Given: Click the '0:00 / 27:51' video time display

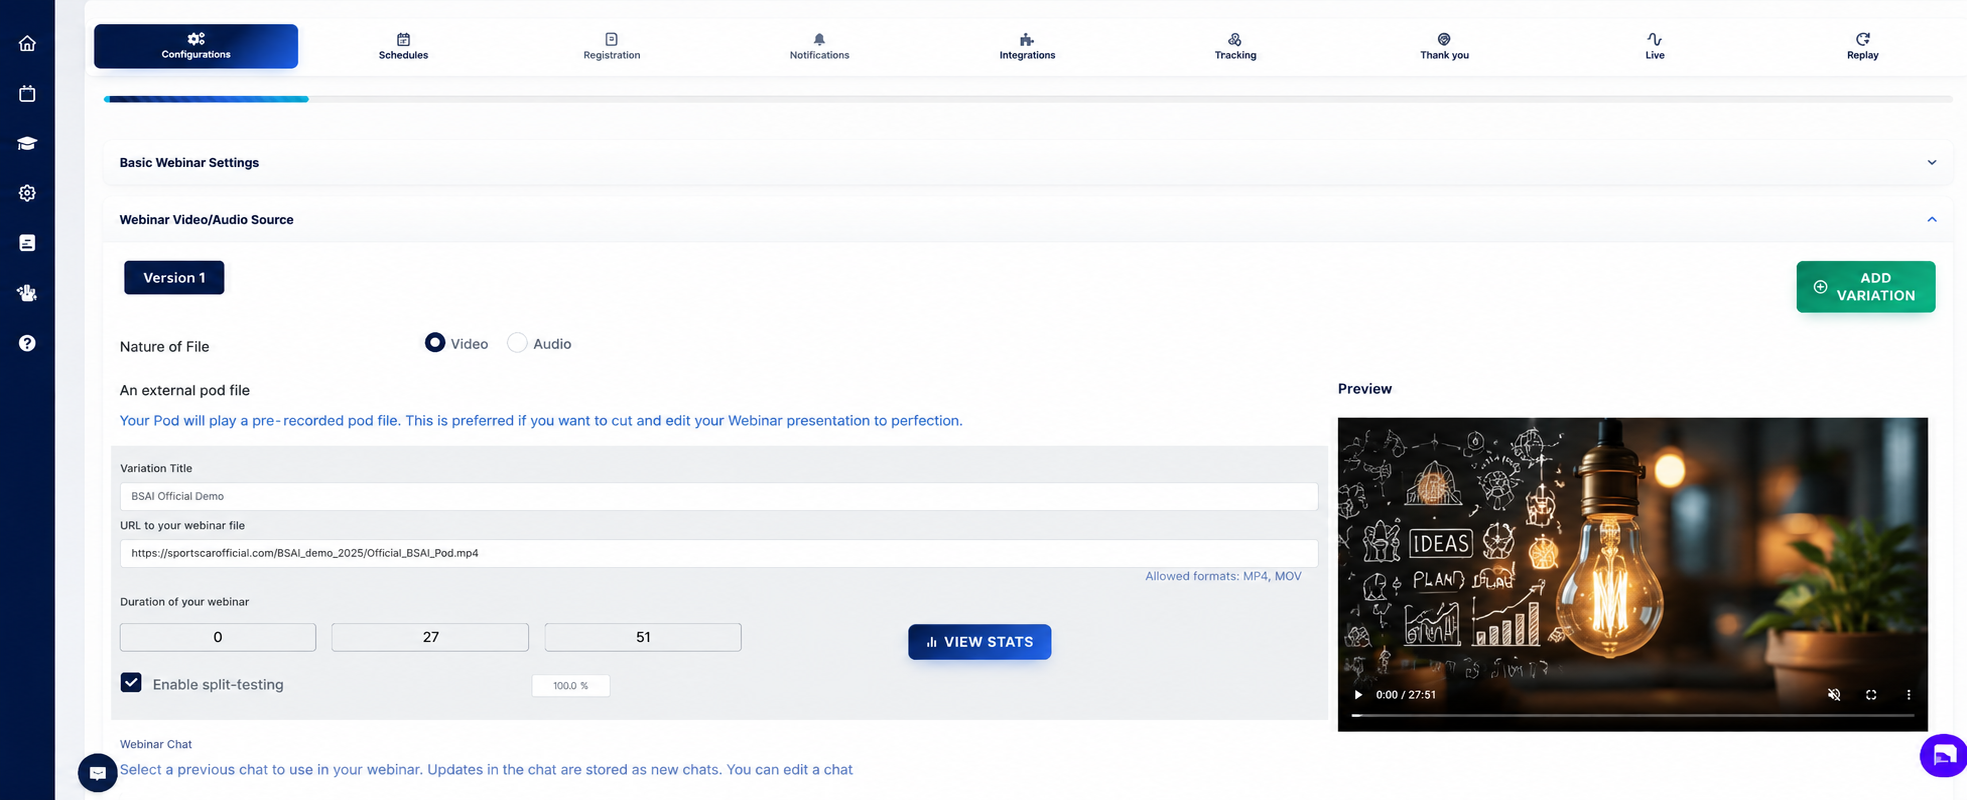Looking at the screenshot, I should click(x=1406, y=694).
